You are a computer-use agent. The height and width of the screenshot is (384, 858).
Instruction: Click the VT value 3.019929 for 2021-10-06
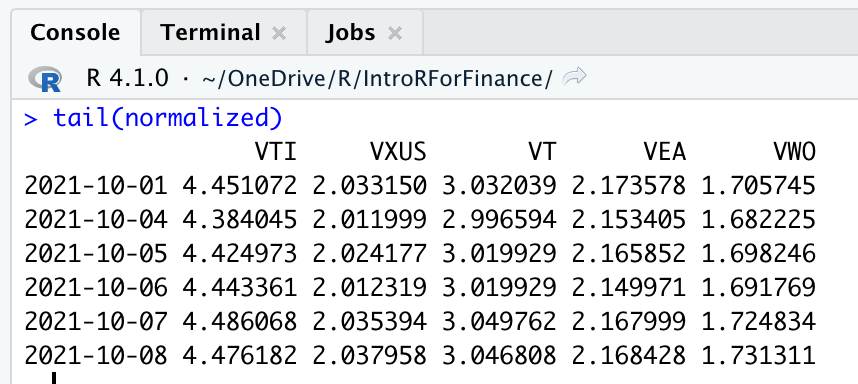pos(499,288)
